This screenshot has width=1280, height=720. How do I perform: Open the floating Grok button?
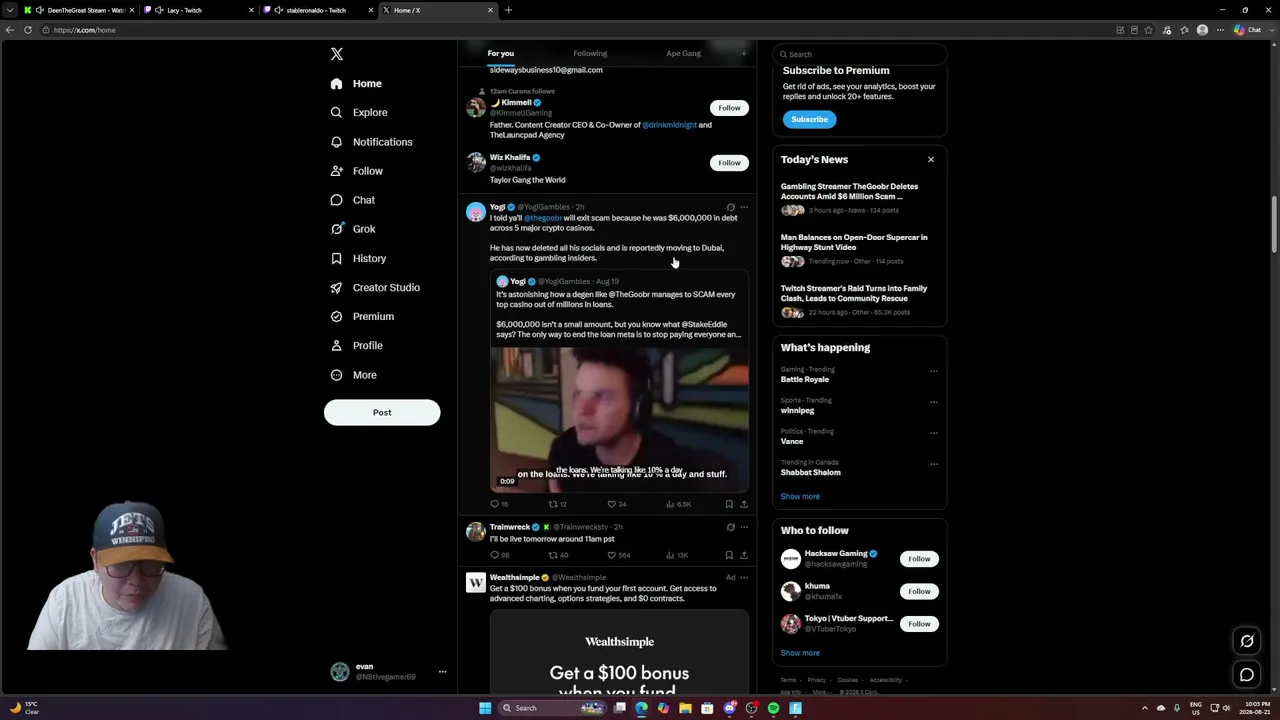pos(1247,641)
